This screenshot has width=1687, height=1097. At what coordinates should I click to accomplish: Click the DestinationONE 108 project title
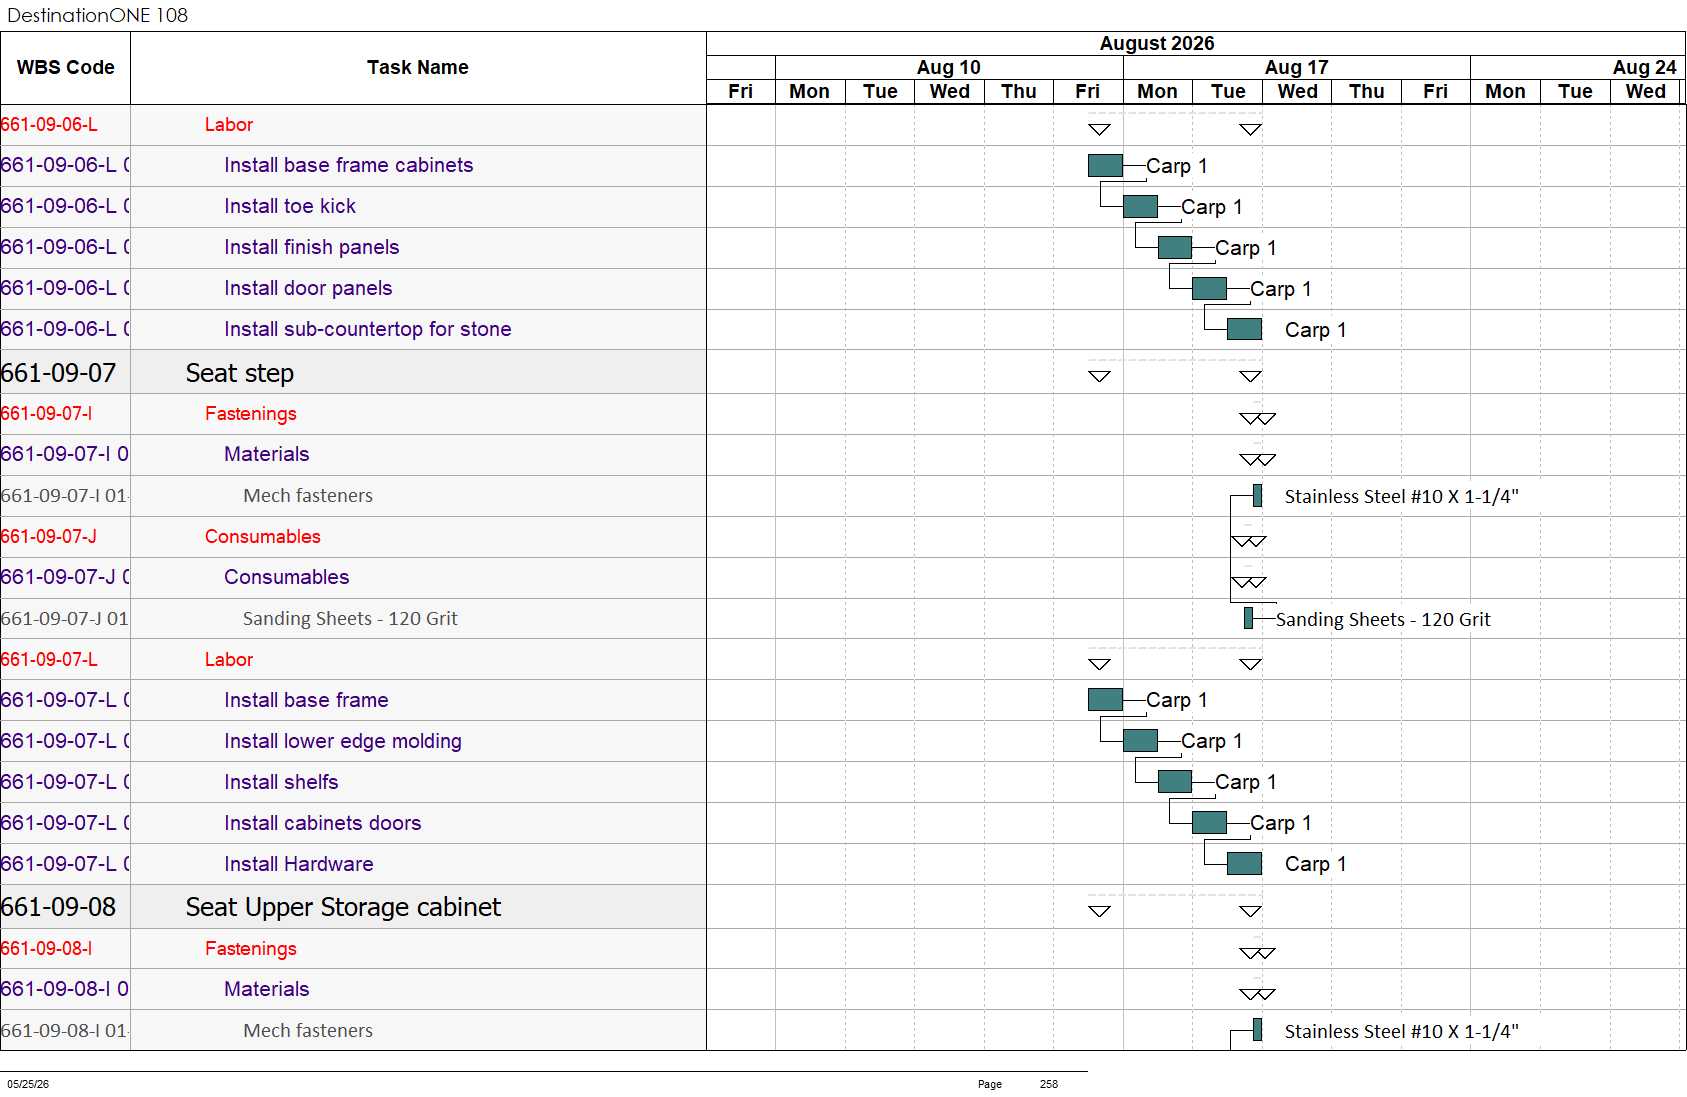click(97, 15)
